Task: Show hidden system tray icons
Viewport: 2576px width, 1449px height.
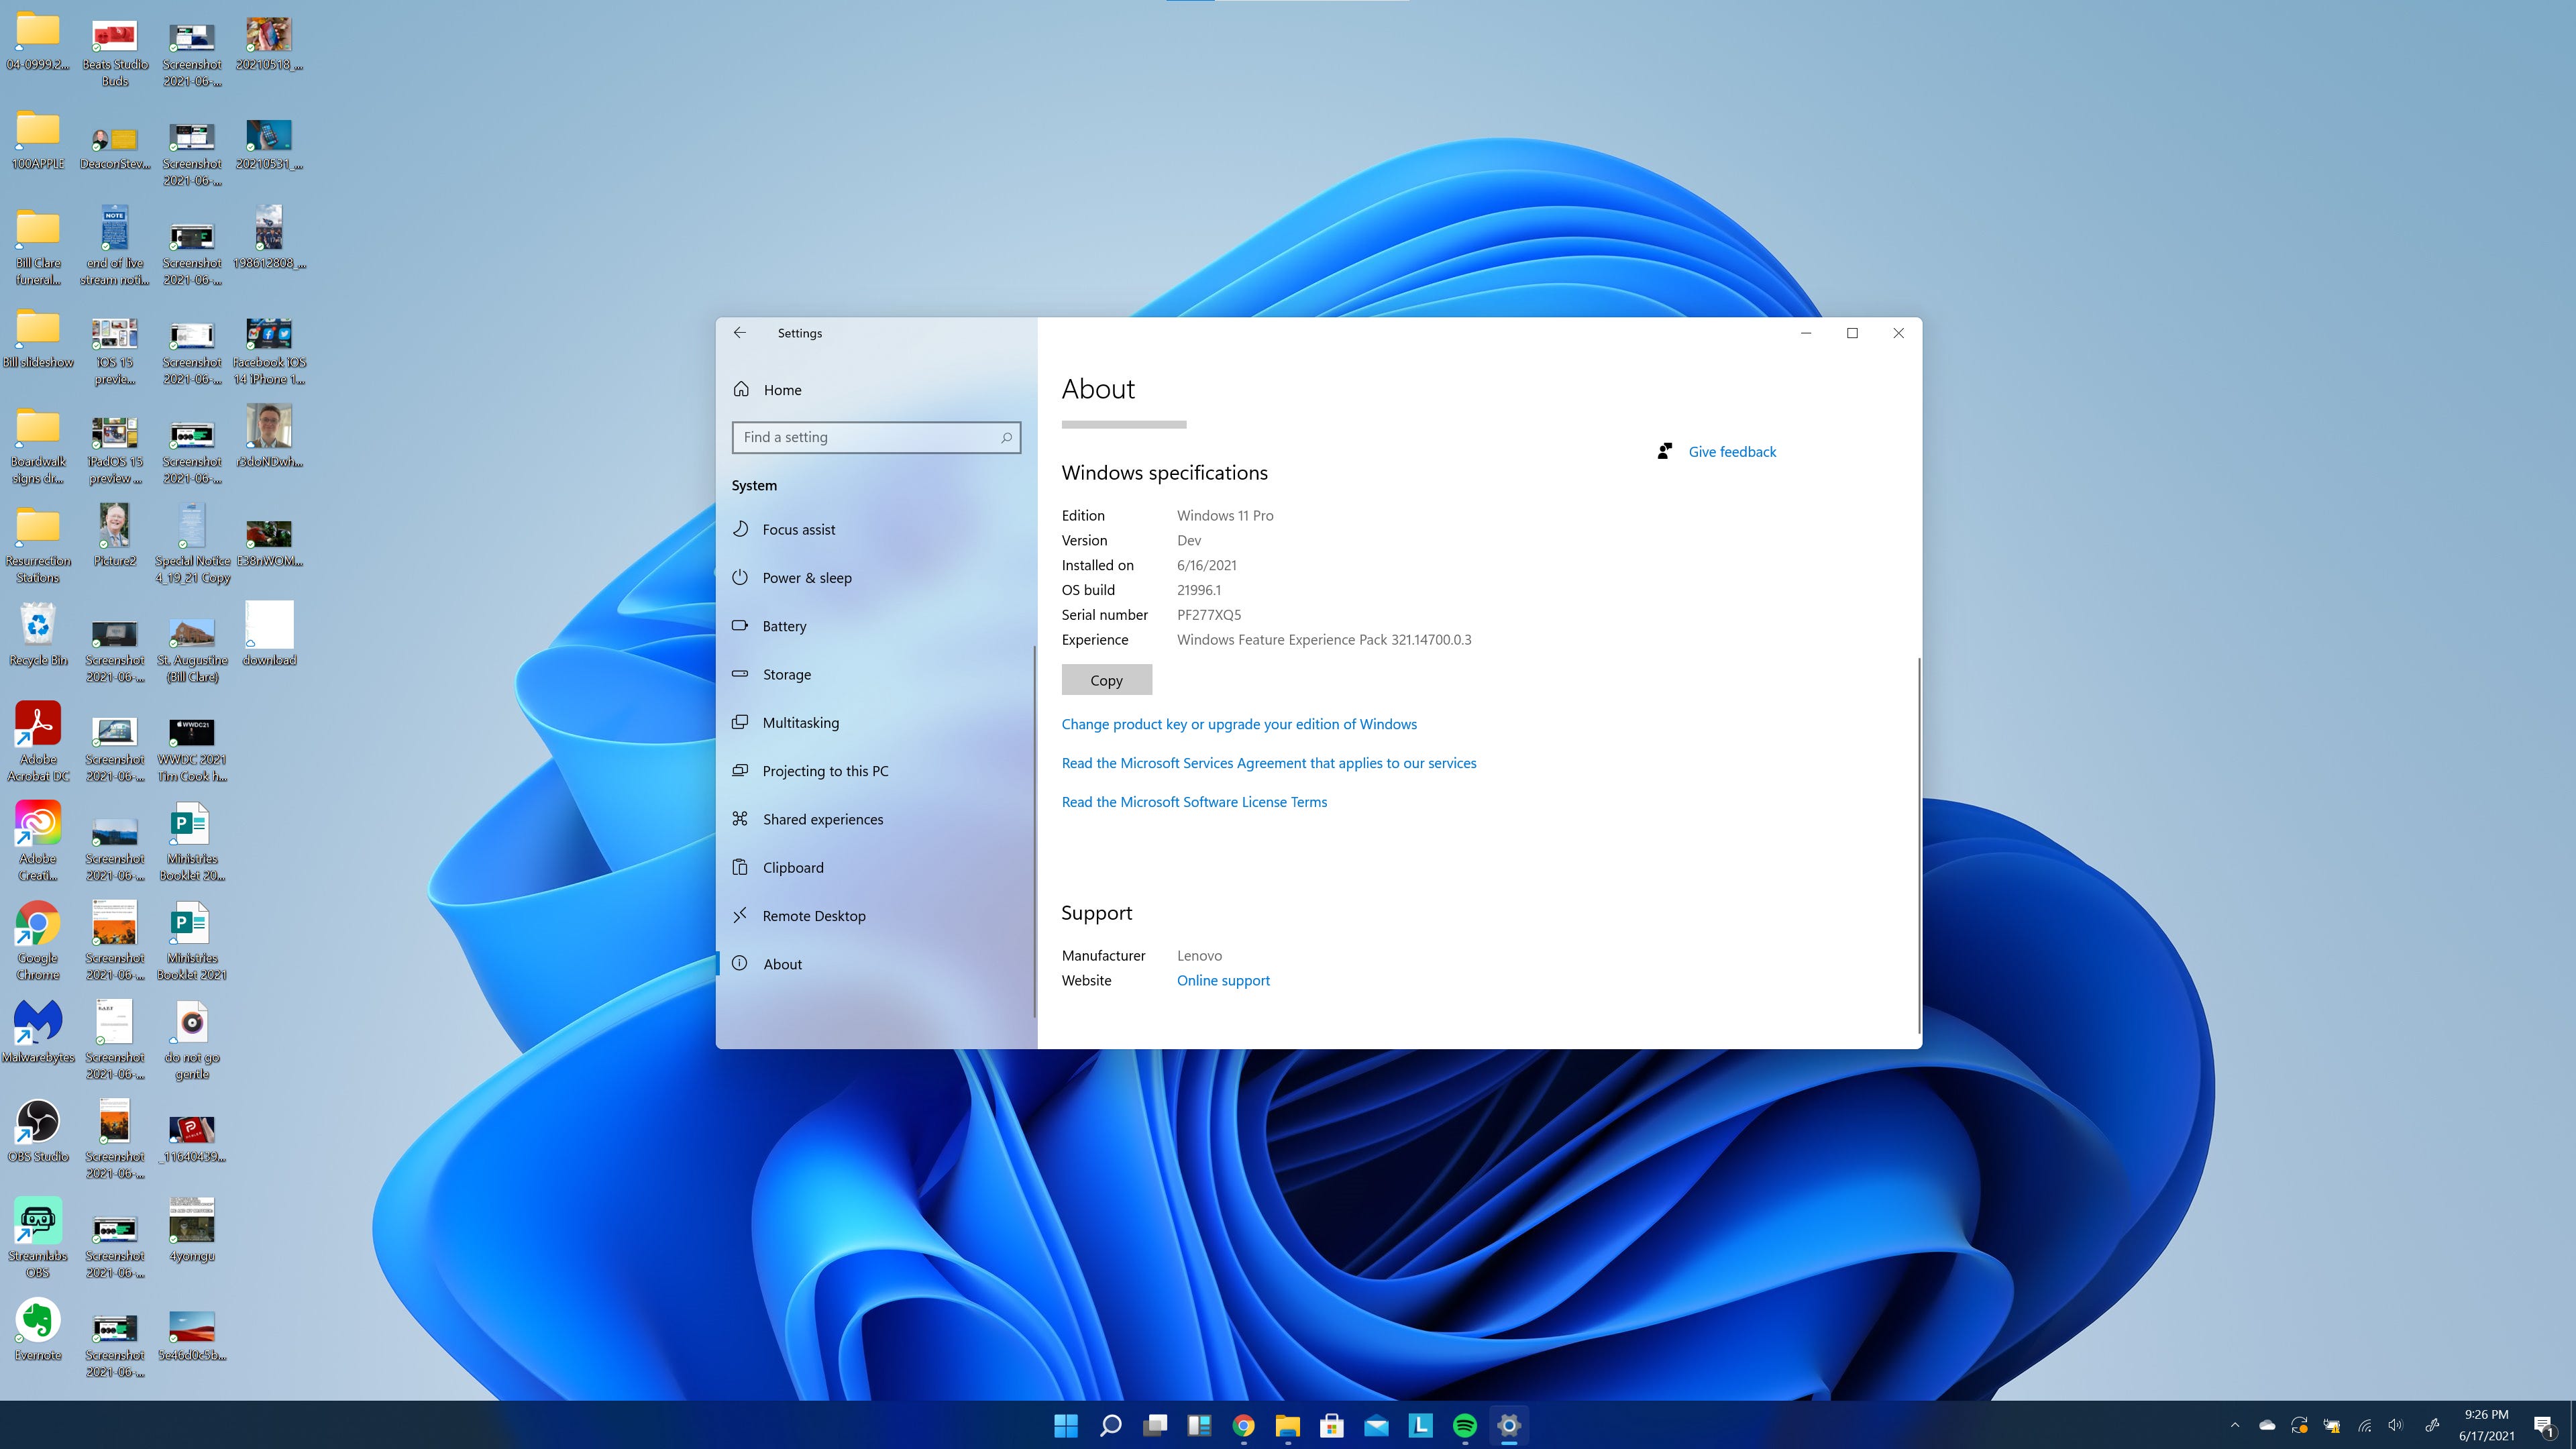Action: pos(2235,1425)
